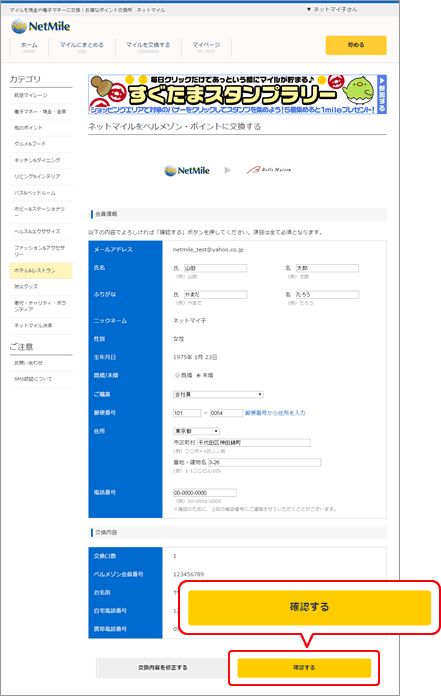Open the すぐたまスタンプラリー banner
The image size is (441, 696).
(x=237, y=94)
